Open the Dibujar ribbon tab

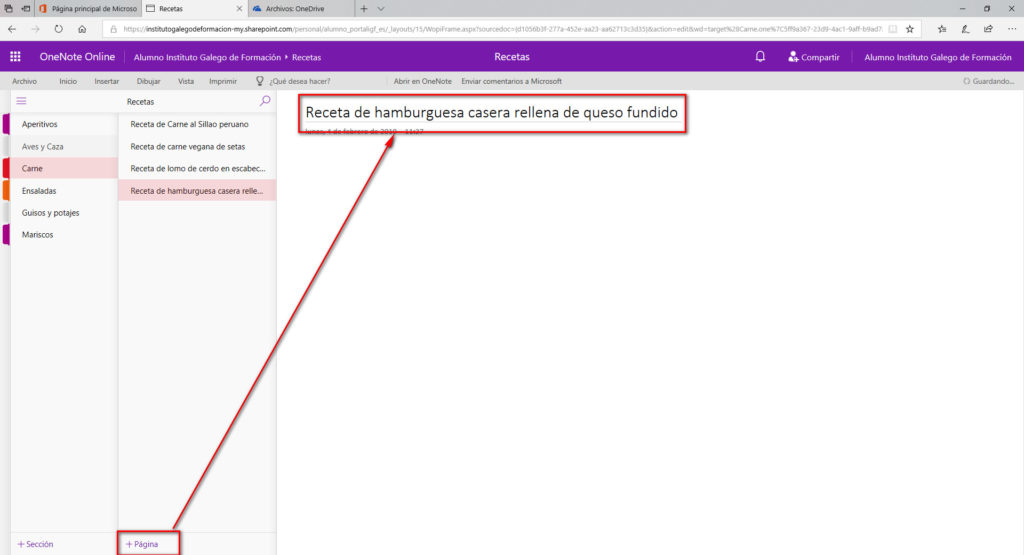148,81
